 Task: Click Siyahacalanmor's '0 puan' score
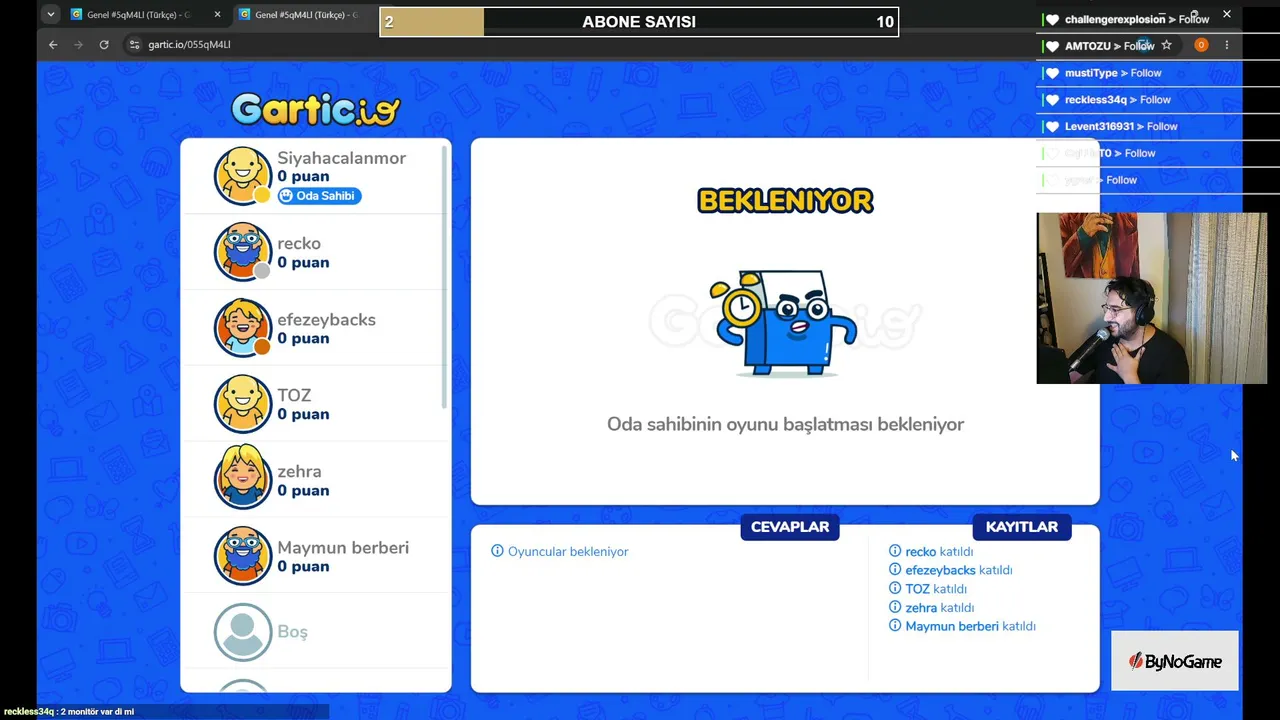pos(303,177)
